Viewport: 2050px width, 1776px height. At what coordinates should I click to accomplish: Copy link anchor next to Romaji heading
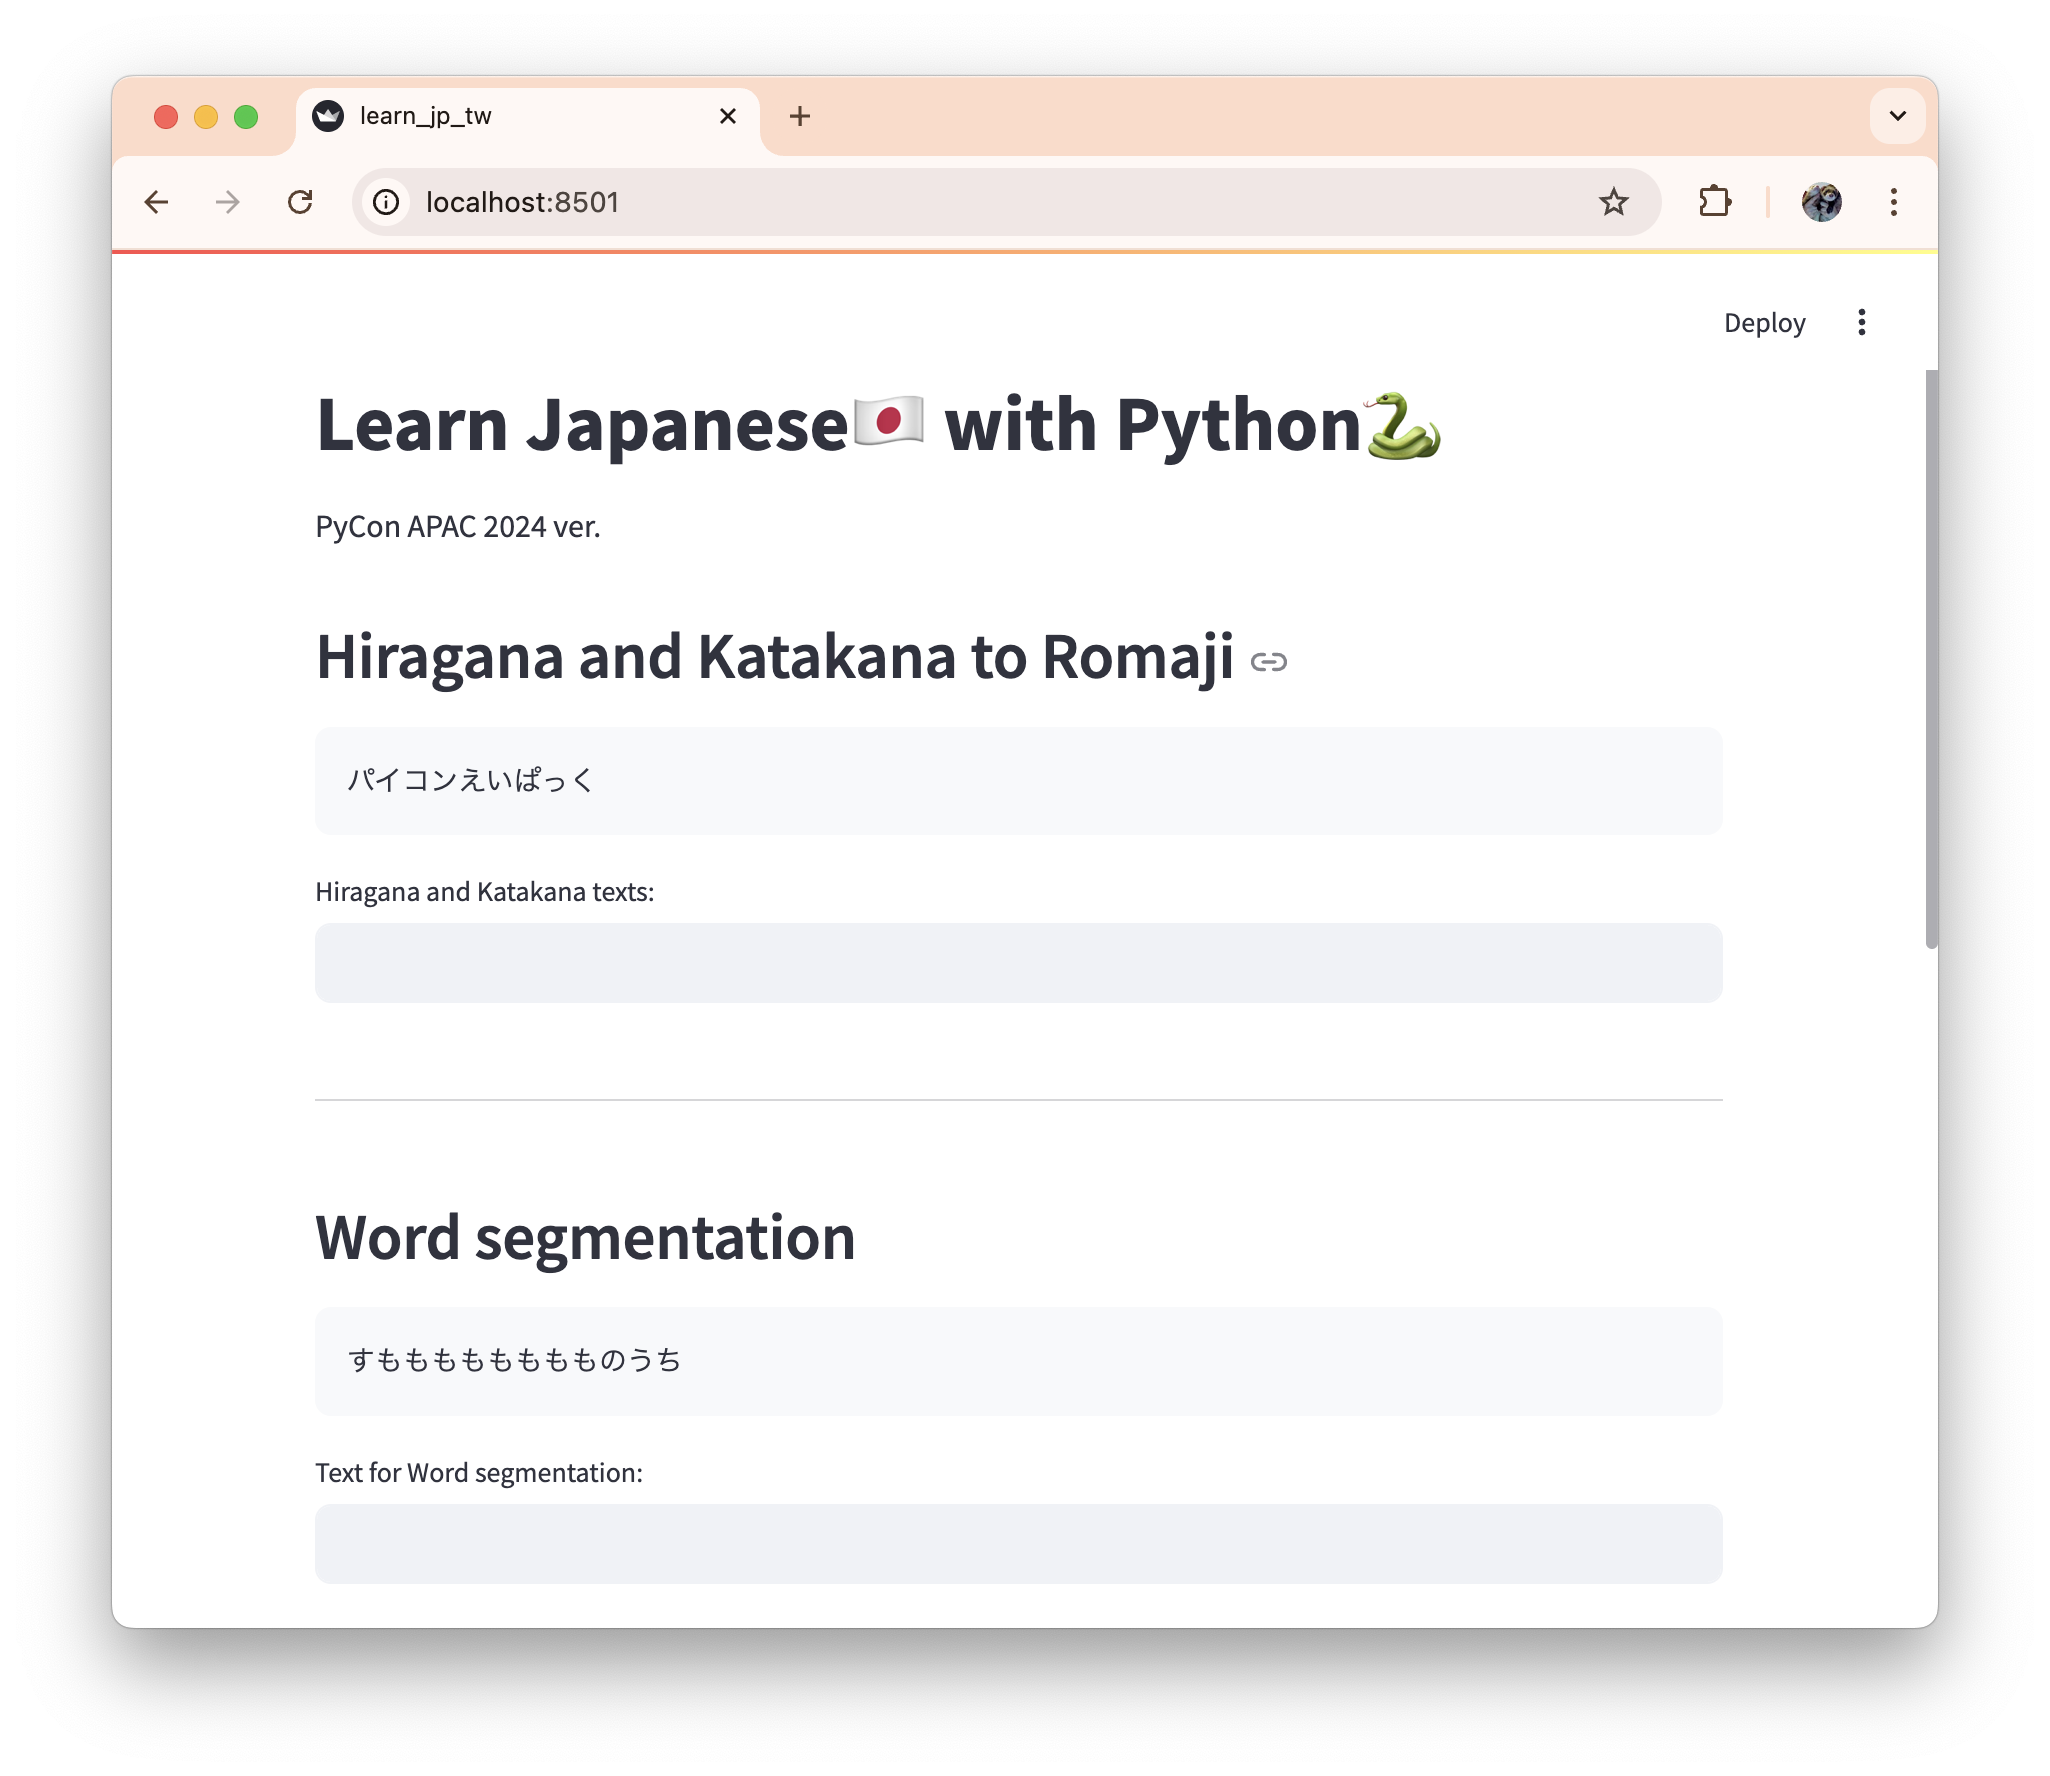click(1268, 662)
